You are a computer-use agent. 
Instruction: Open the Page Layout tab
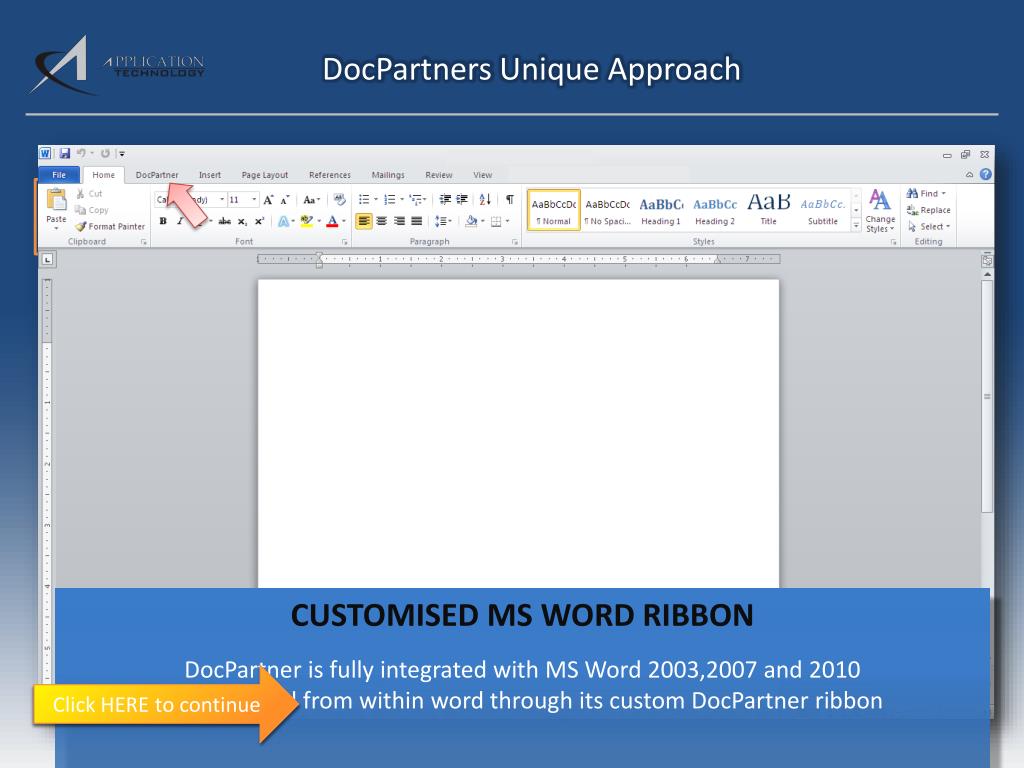264,175
